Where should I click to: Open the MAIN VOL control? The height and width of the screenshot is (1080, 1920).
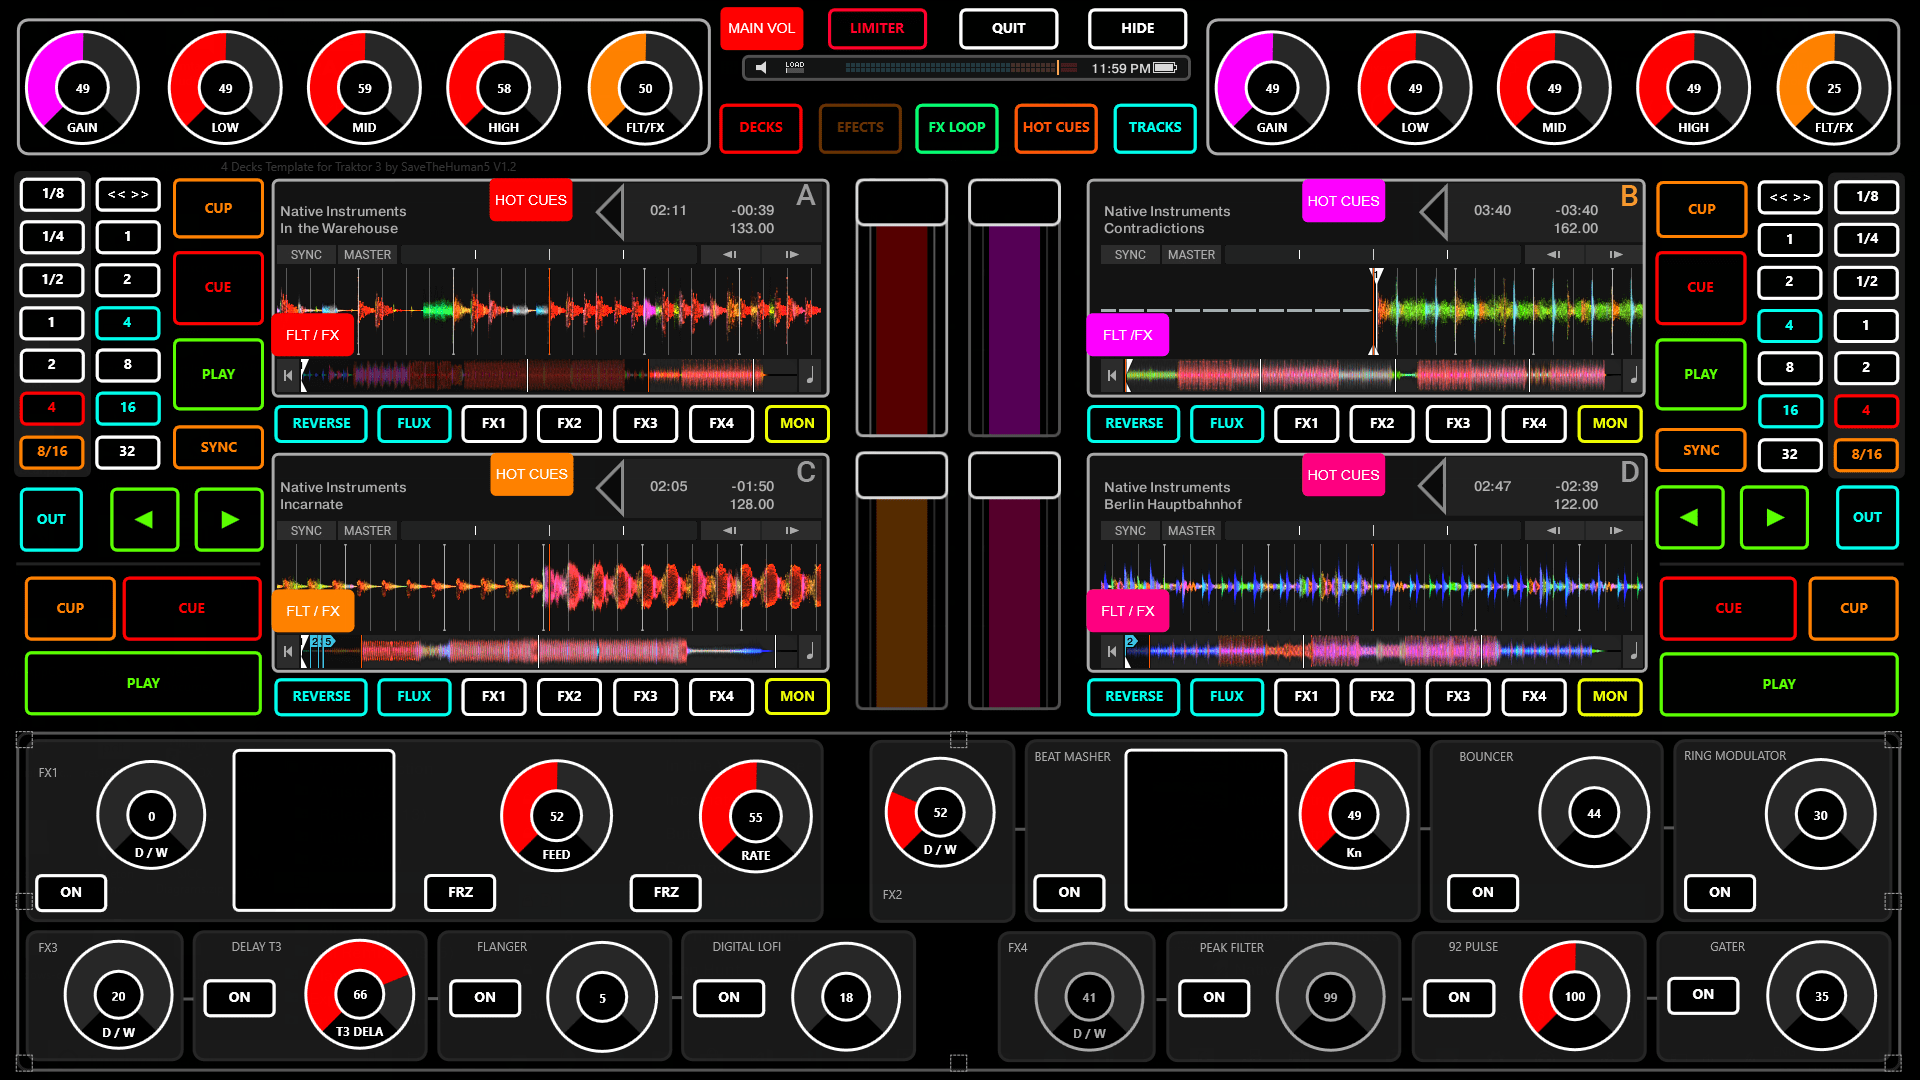click(761, 28)
